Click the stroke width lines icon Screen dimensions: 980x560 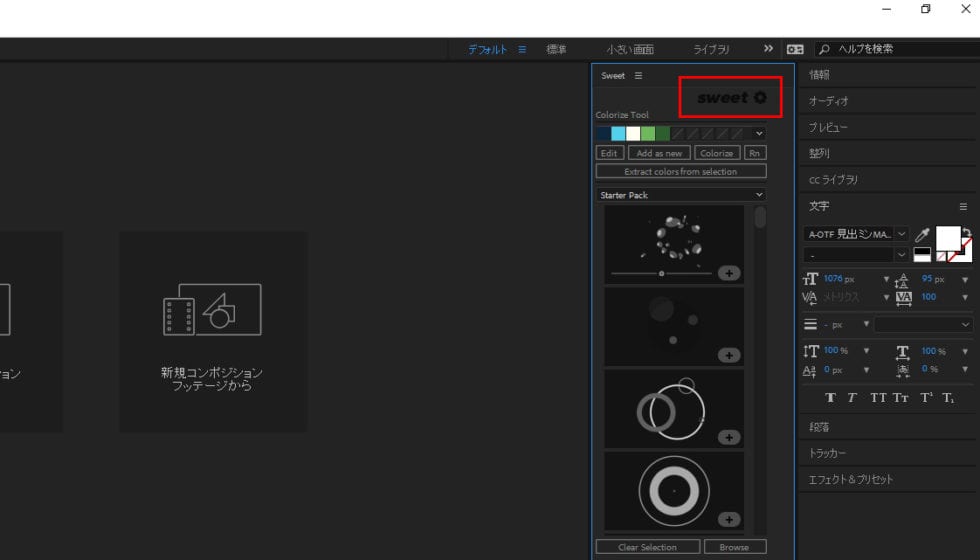(x=811, y=324)
